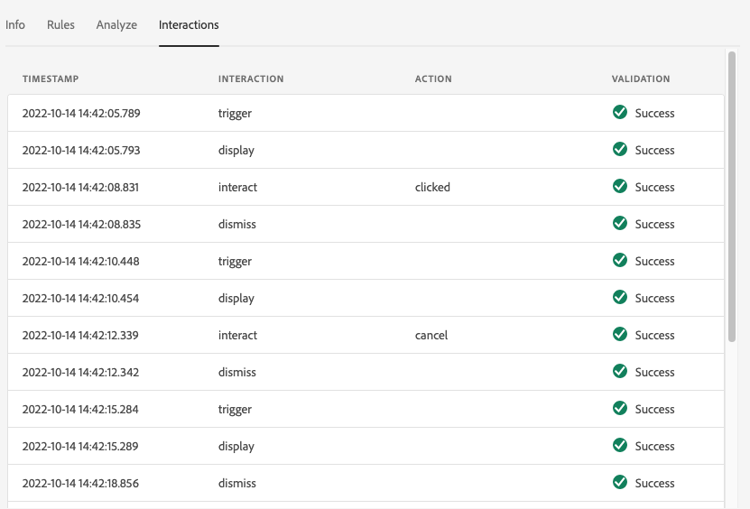Click success checkmark icon for 14:42:05.789 trigger
750x509 pixels.
[x=620, y=113]
